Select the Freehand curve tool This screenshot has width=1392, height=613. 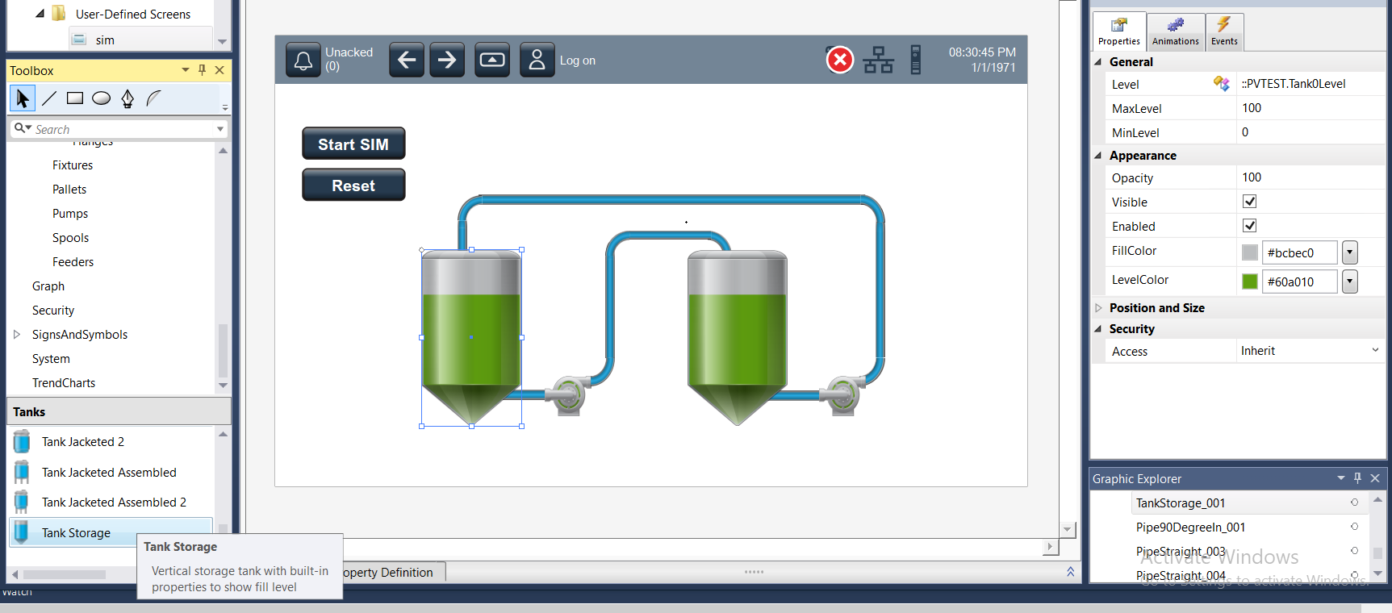(152, 97)
